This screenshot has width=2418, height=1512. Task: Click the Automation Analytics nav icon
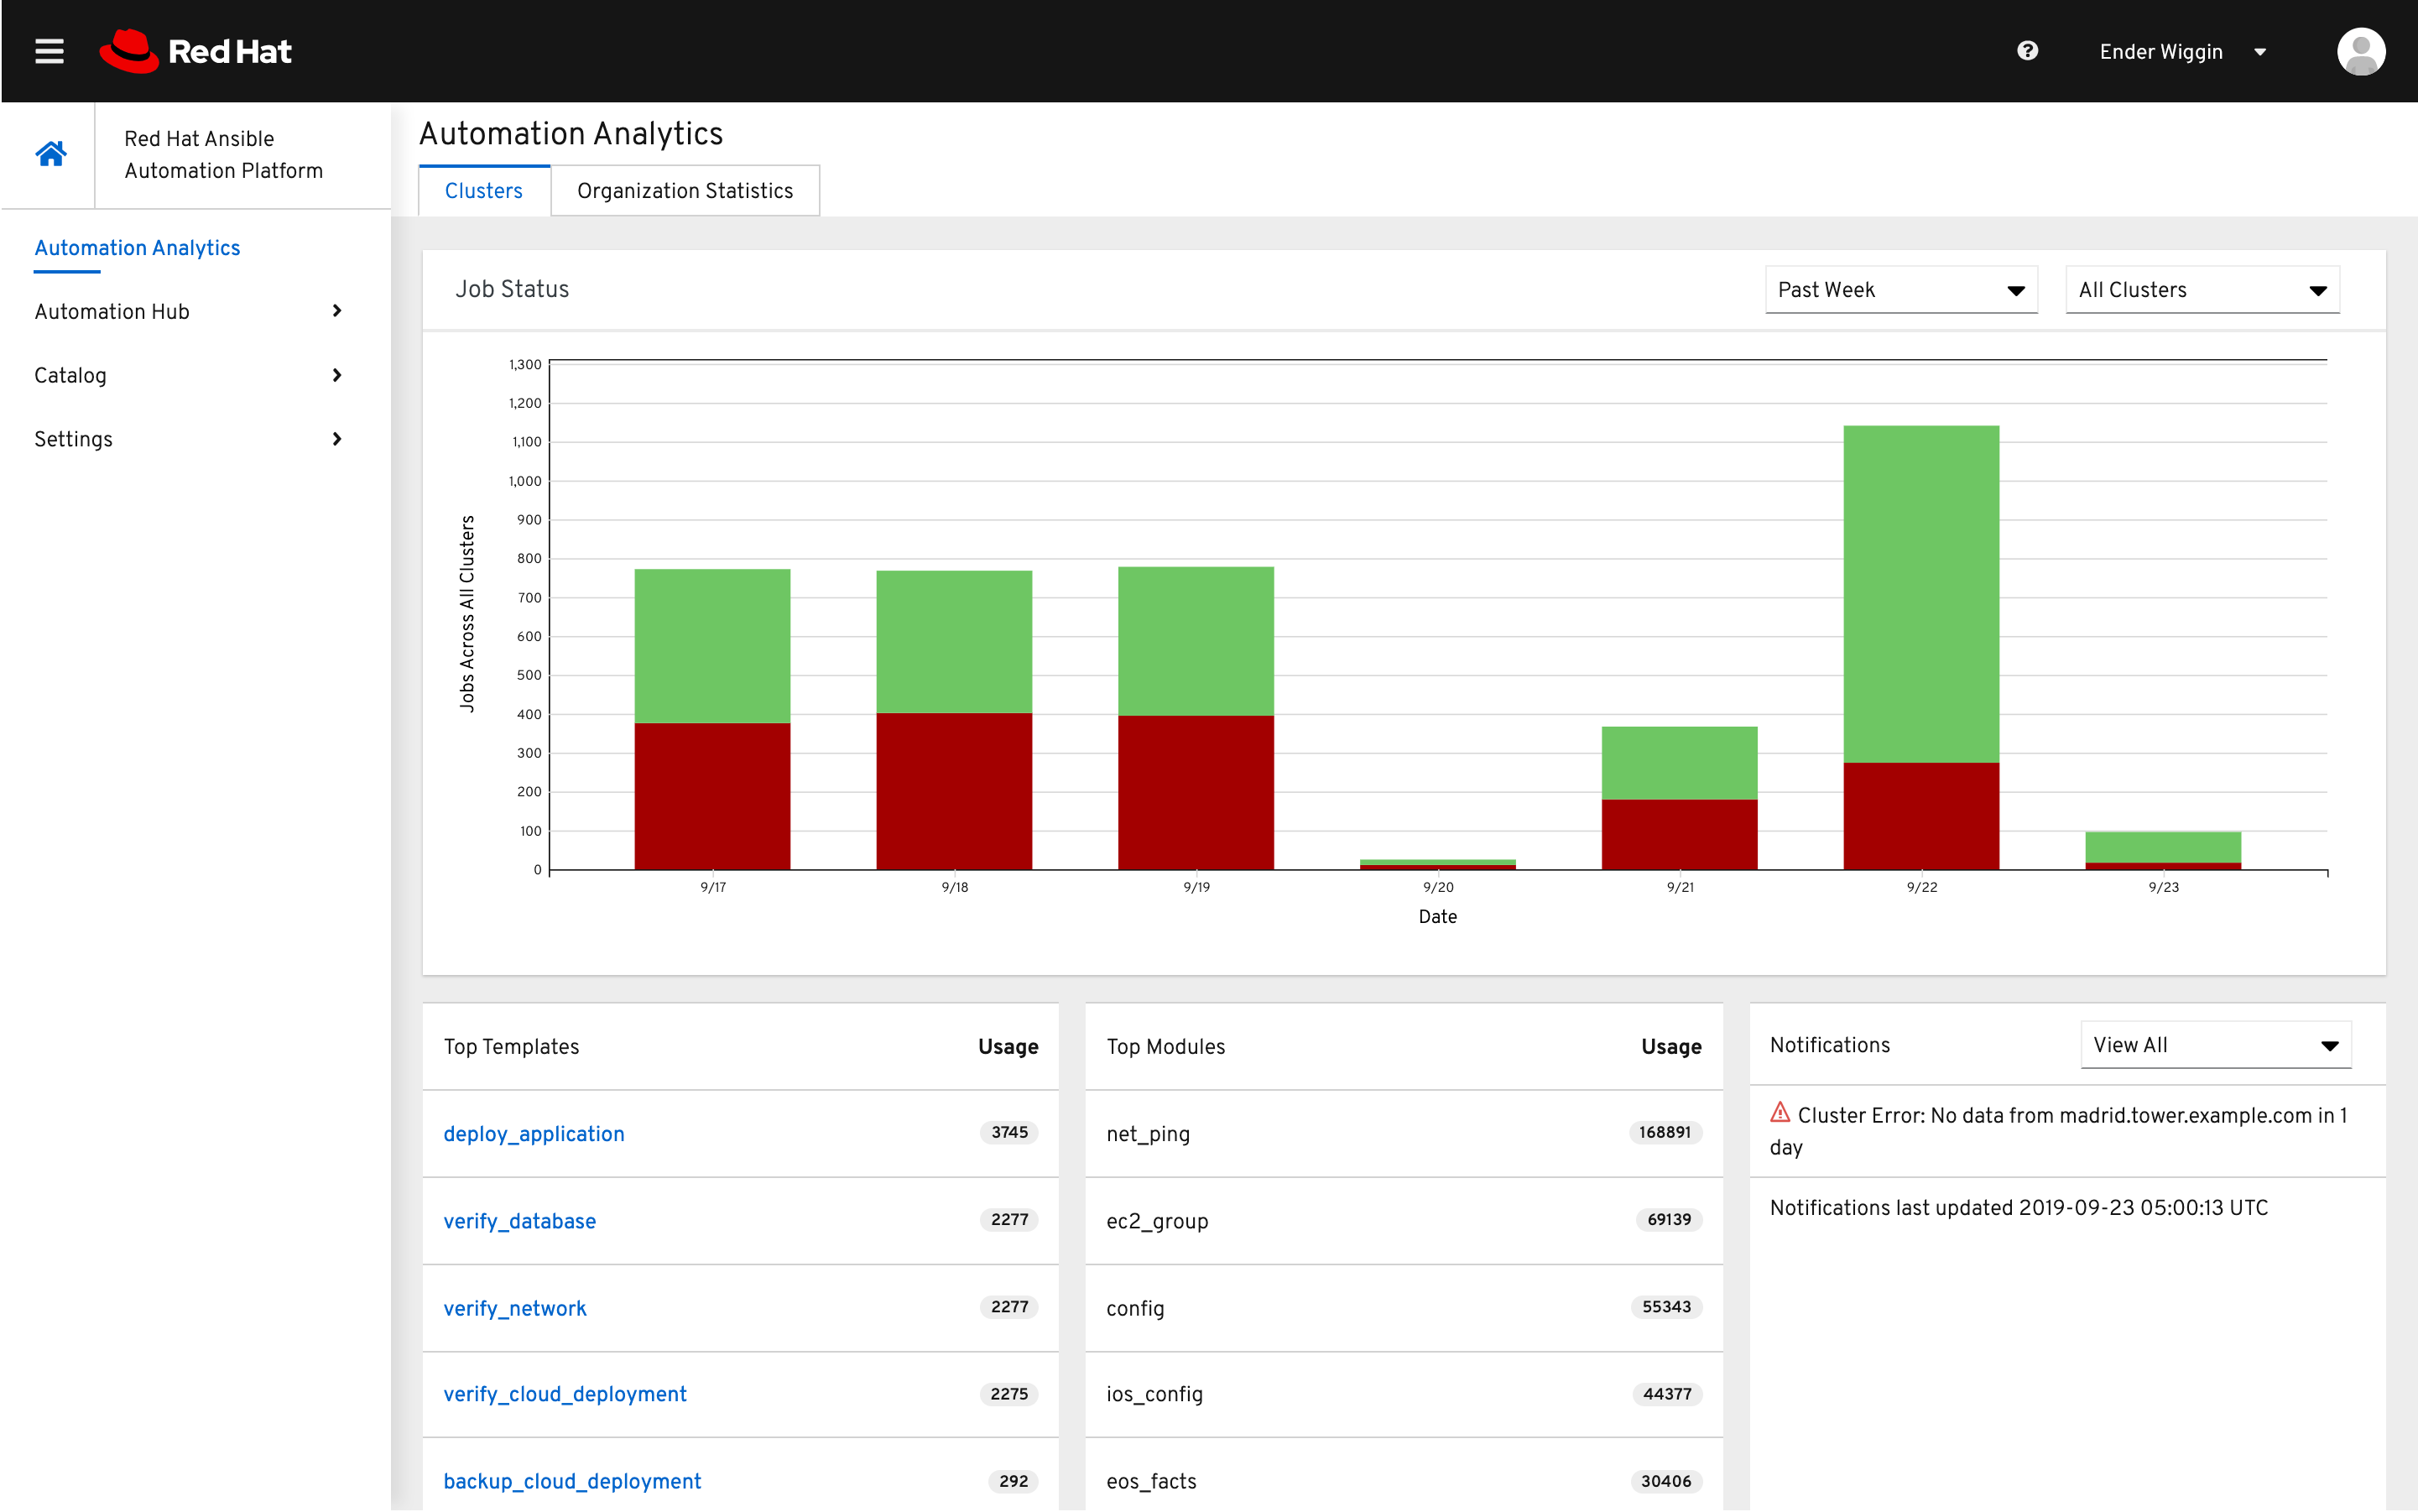click(x=136, y=248)
